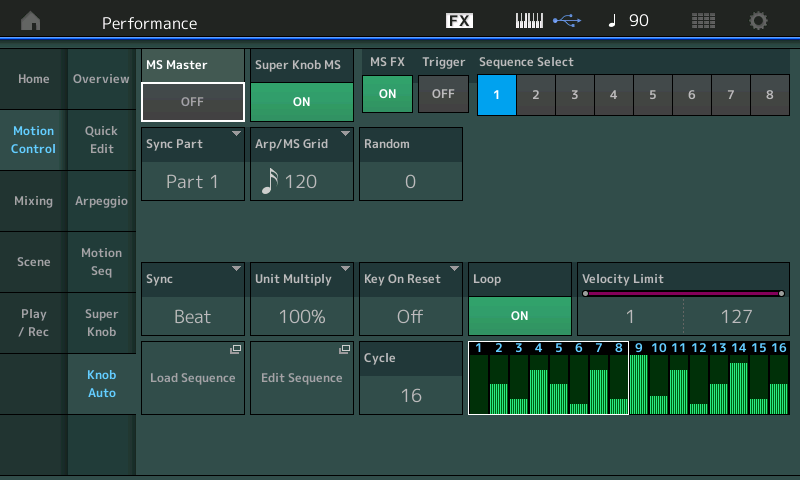Open the Utility settings gear

point(759,21)
